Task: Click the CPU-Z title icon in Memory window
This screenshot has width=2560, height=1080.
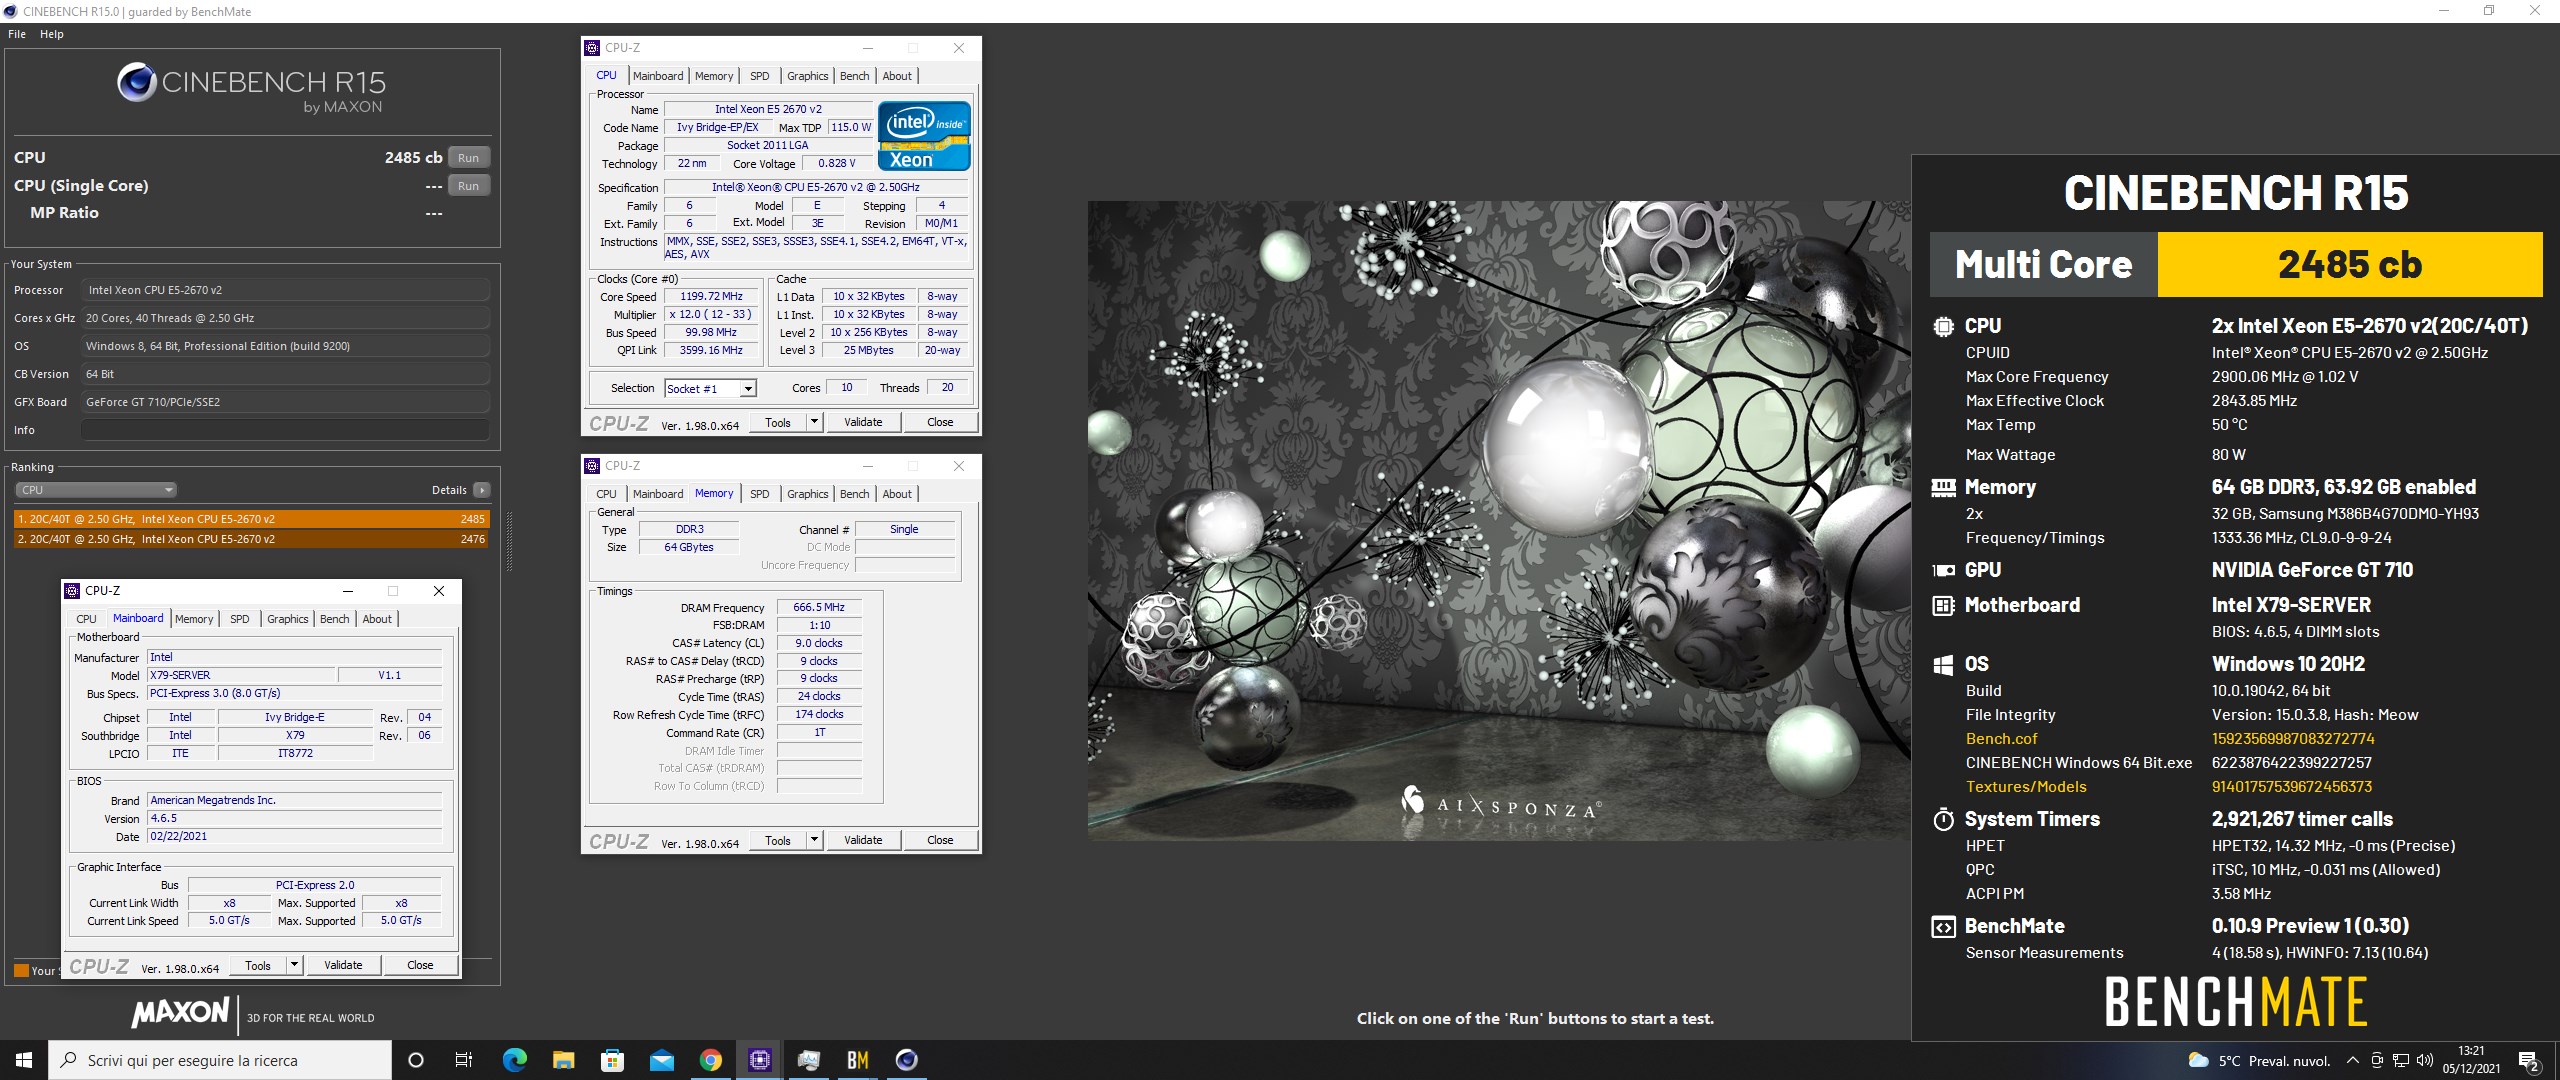Action: pos(592,466)
